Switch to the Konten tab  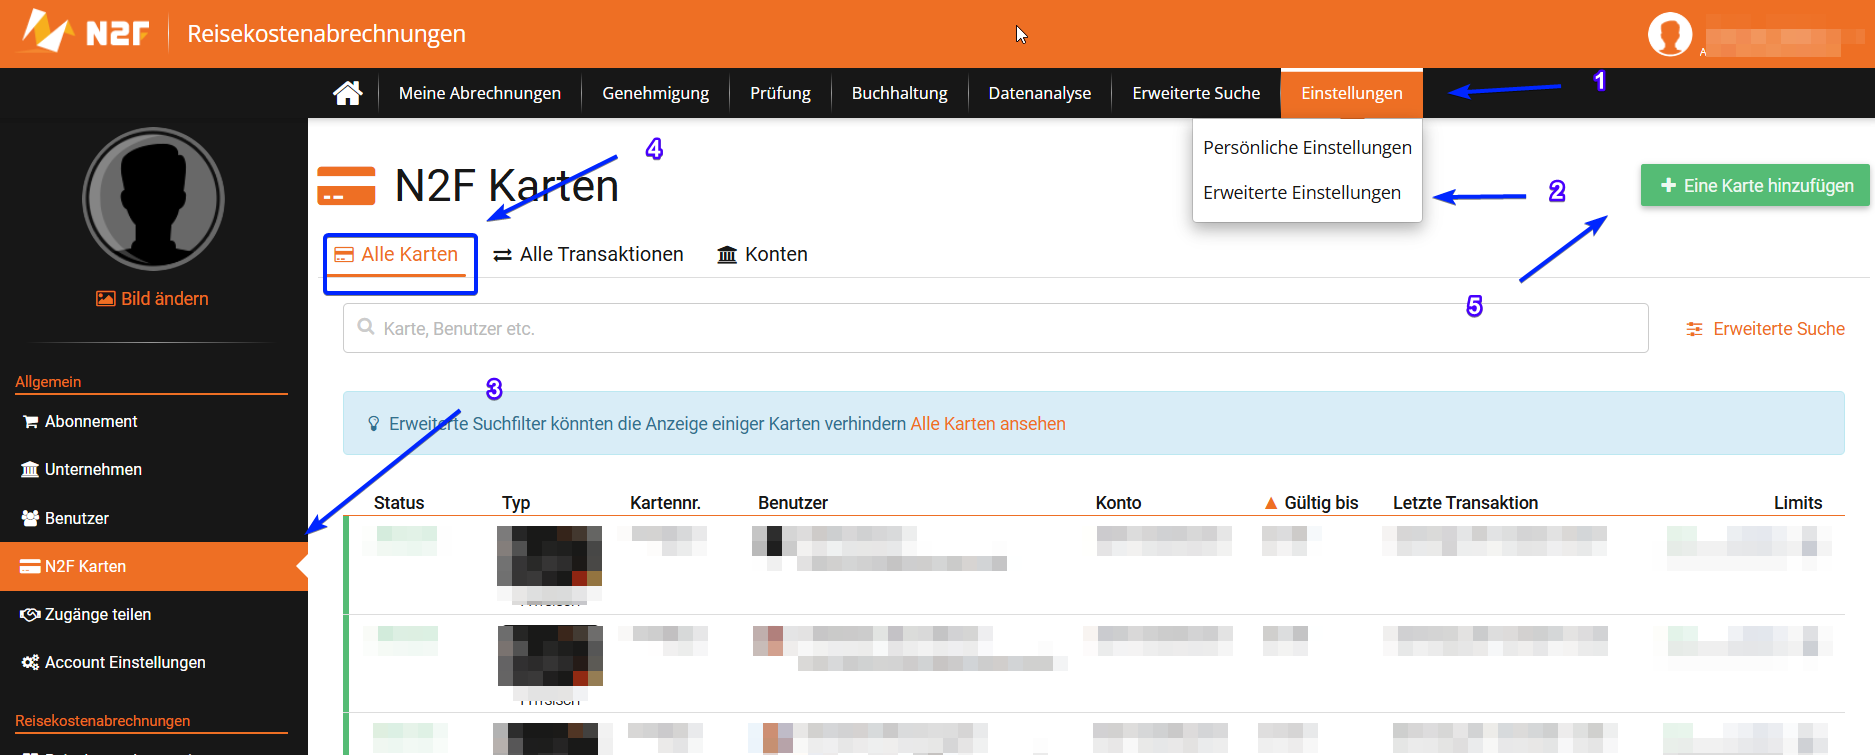click(x=762, y=254)
